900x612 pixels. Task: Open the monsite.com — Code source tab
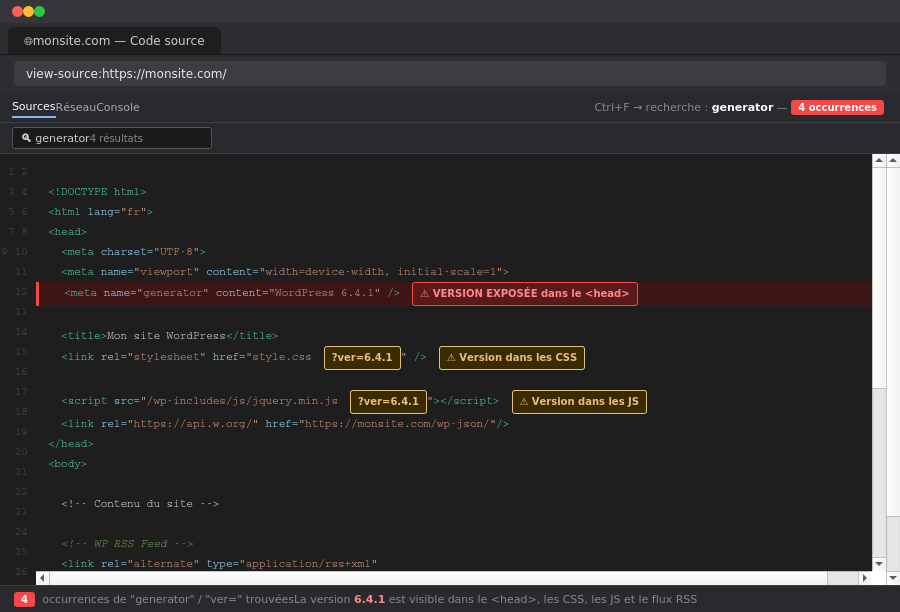pyautogui.click(x=114, y=41)
